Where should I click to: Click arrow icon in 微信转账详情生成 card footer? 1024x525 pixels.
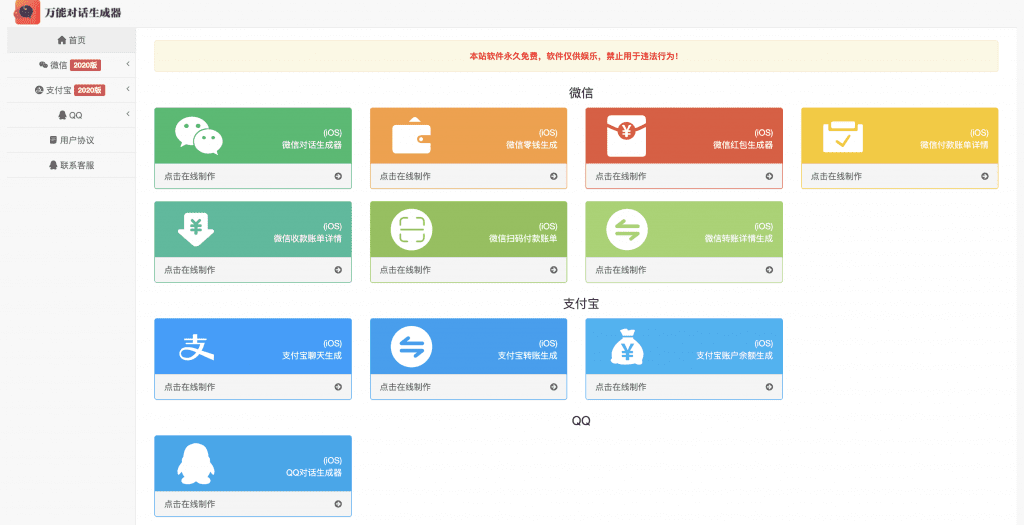[769, 270]
